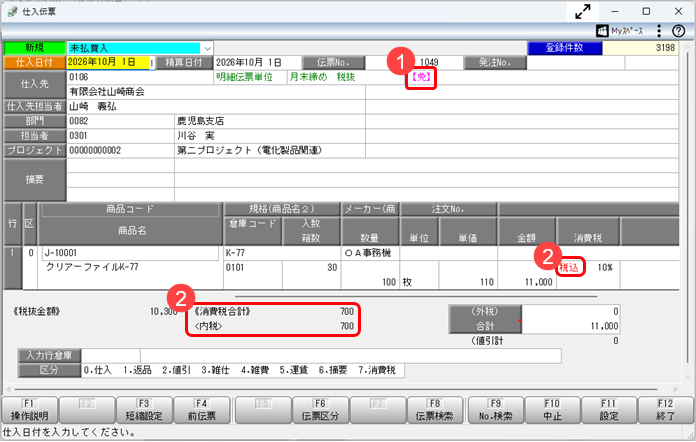Click the 税抜金額 label
The height and width of the screenshot is (442, 696).
[x=36, y=312]
